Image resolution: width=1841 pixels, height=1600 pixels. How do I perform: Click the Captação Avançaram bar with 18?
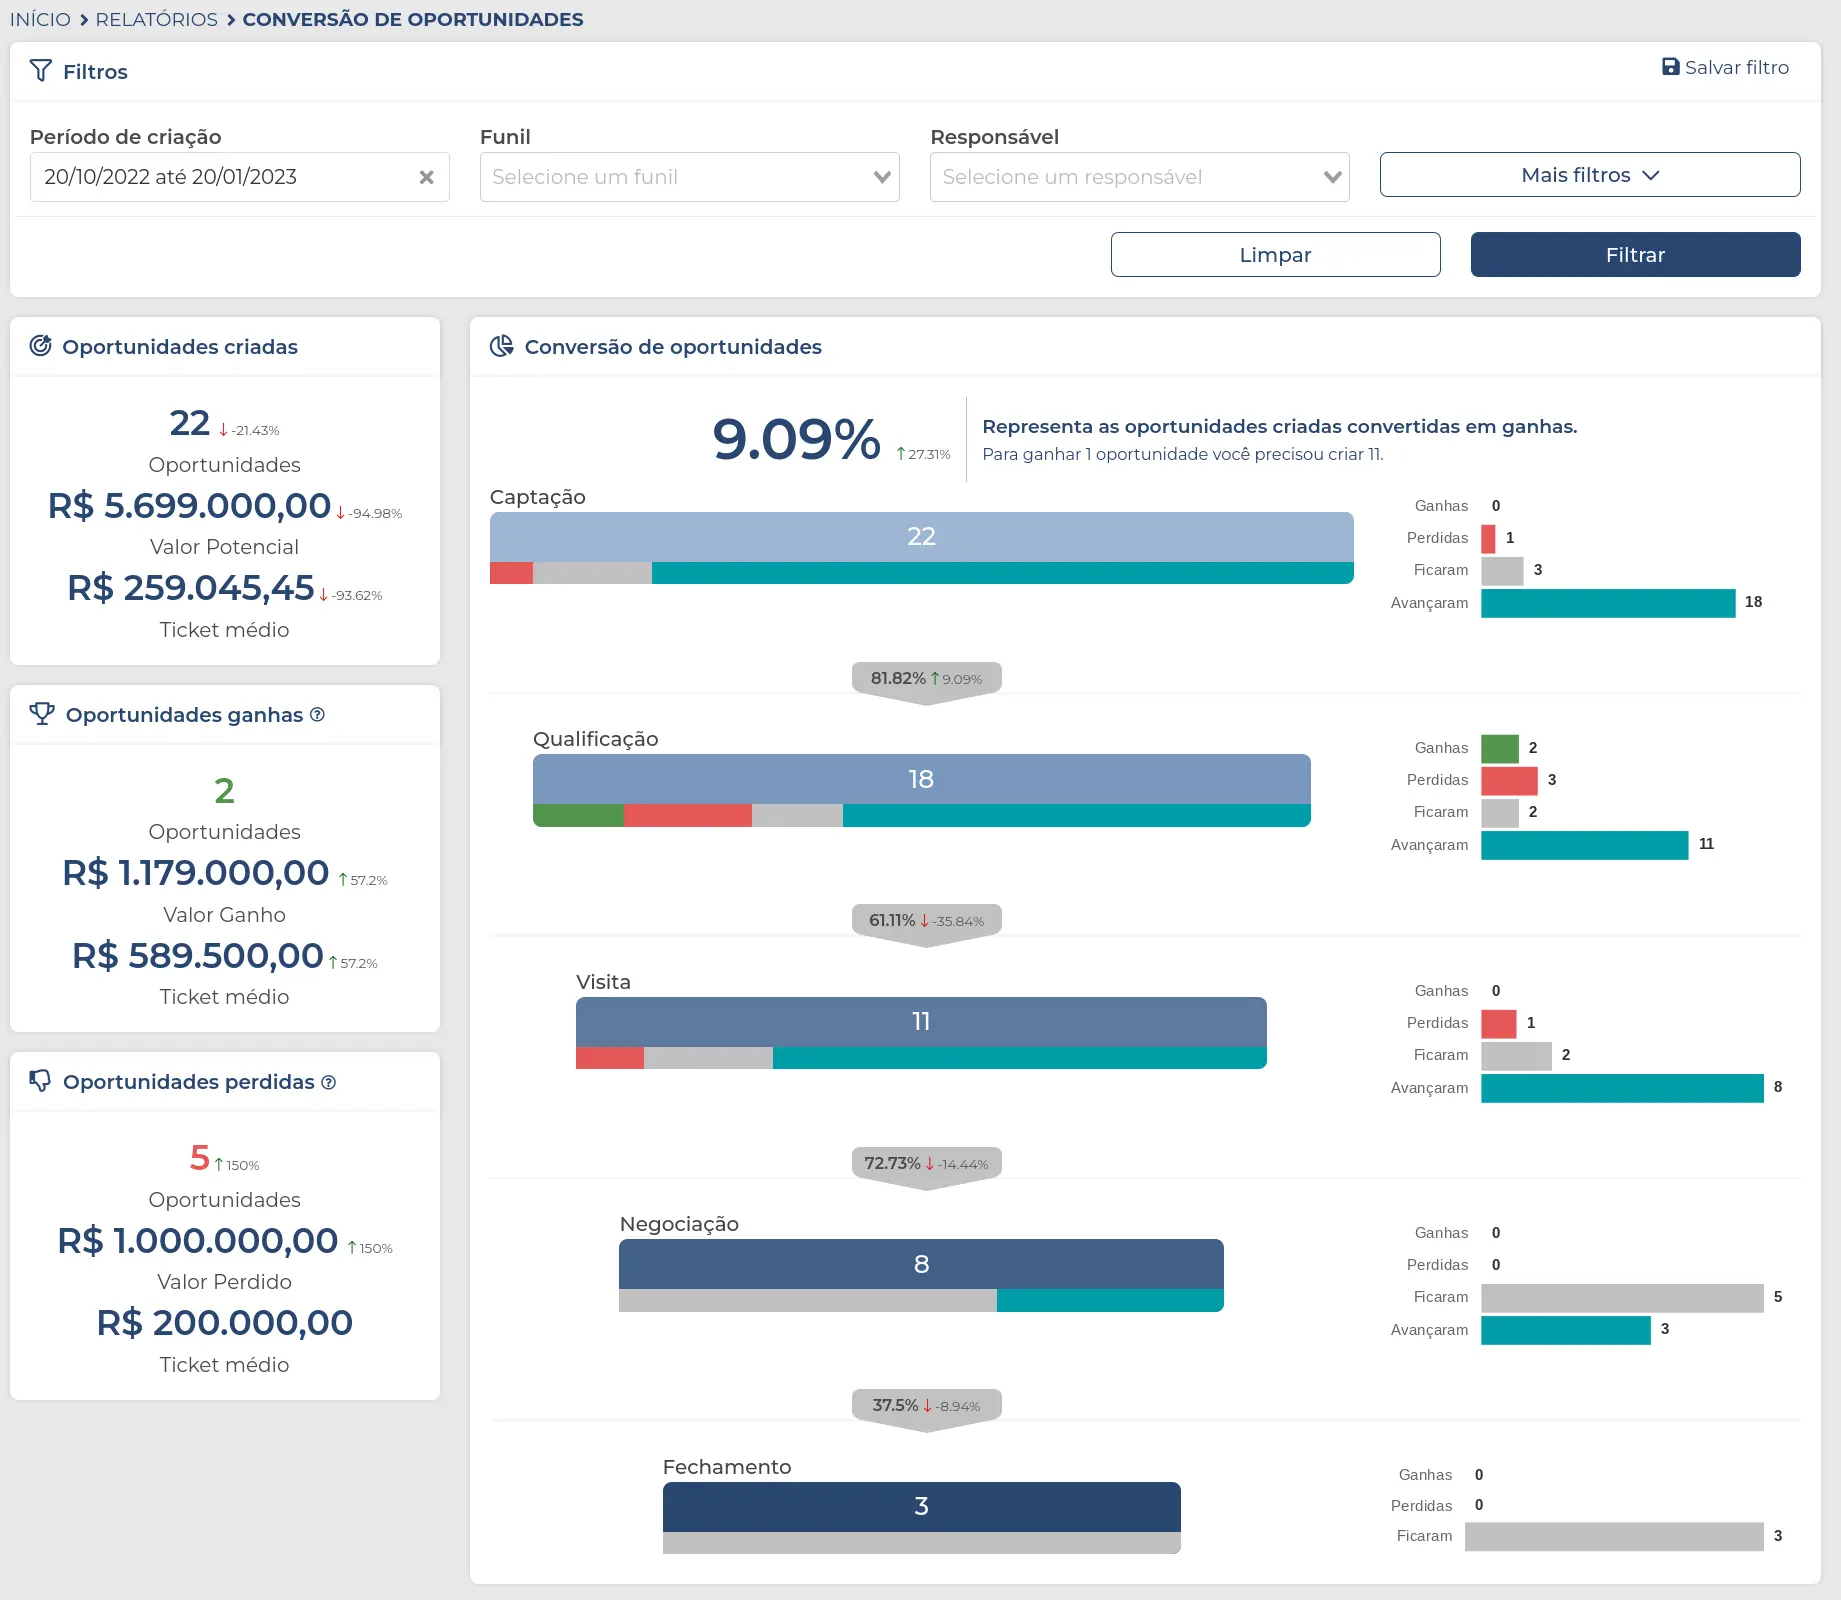[x=1608, y=603]
